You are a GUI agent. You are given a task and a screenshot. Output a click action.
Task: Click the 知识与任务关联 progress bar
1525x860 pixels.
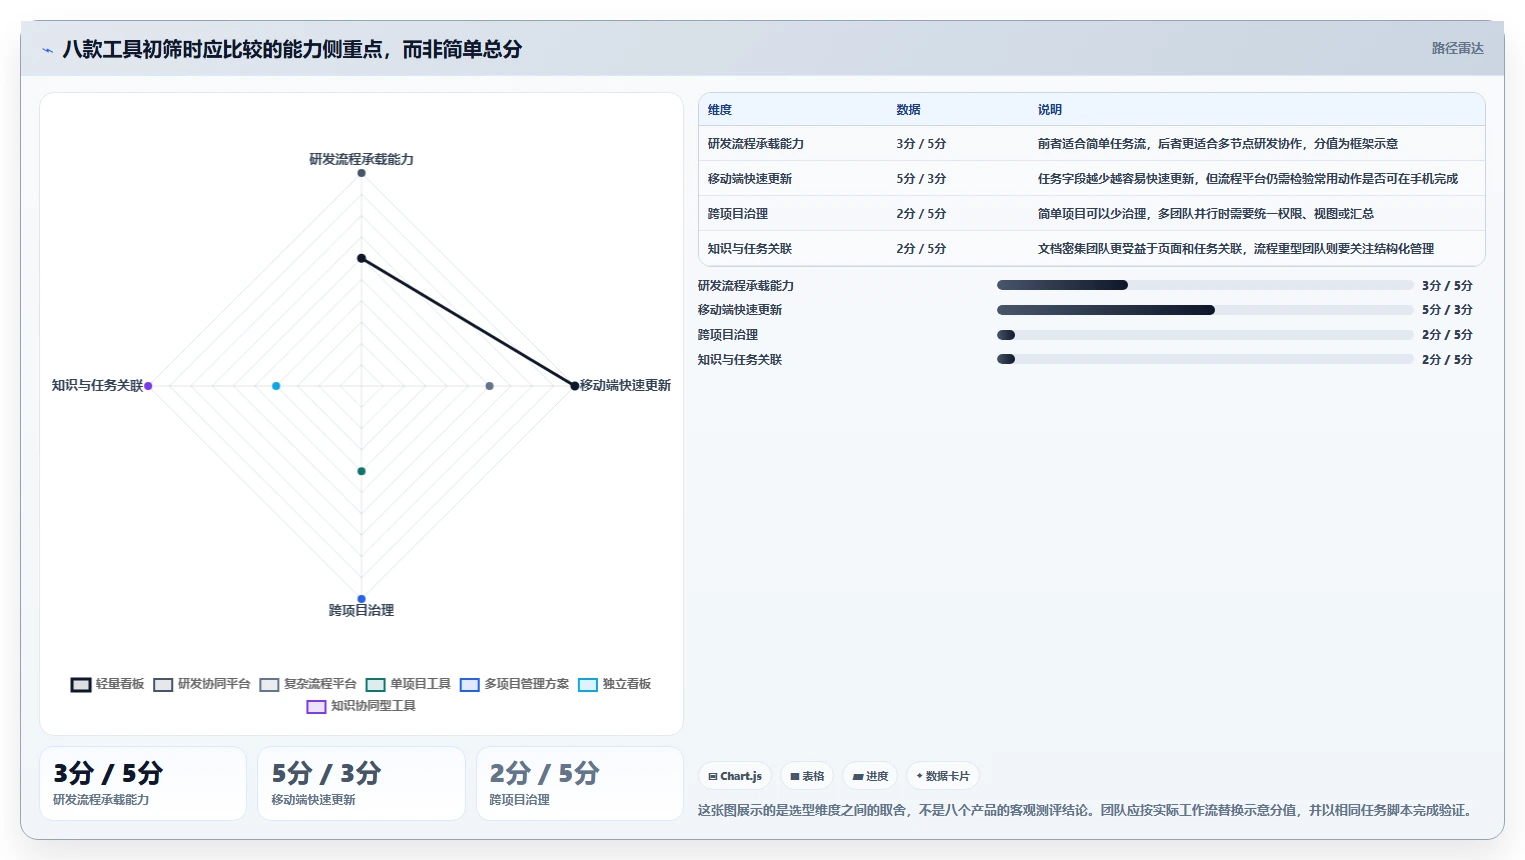tap(1205, 359)
